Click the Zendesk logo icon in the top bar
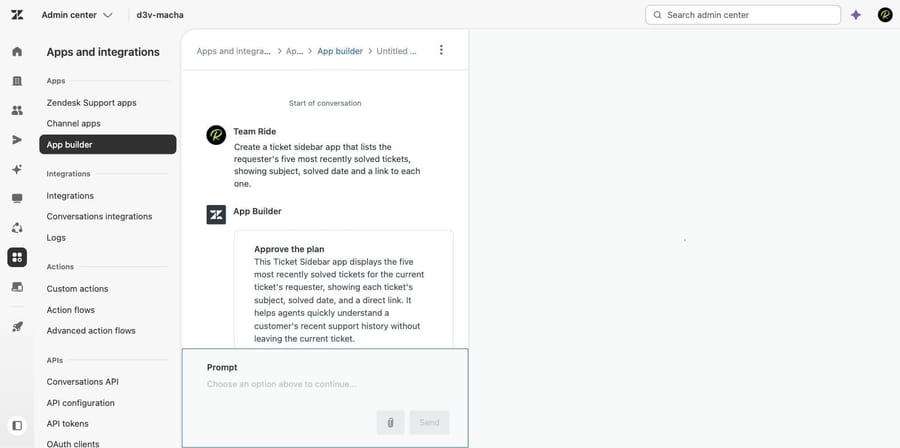This screenshot has width=900, height=448. point(17,15)
